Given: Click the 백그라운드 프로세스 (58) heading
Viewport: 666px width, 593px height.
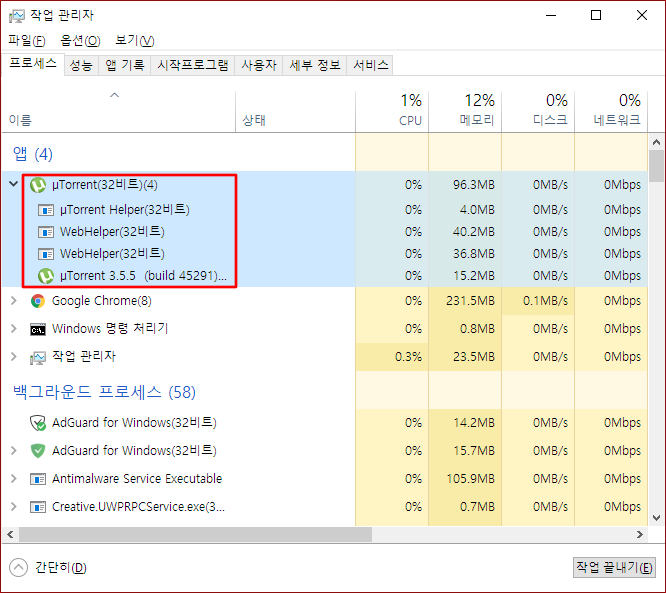Looking at the screenshot, I should click(x=104, y=392).
